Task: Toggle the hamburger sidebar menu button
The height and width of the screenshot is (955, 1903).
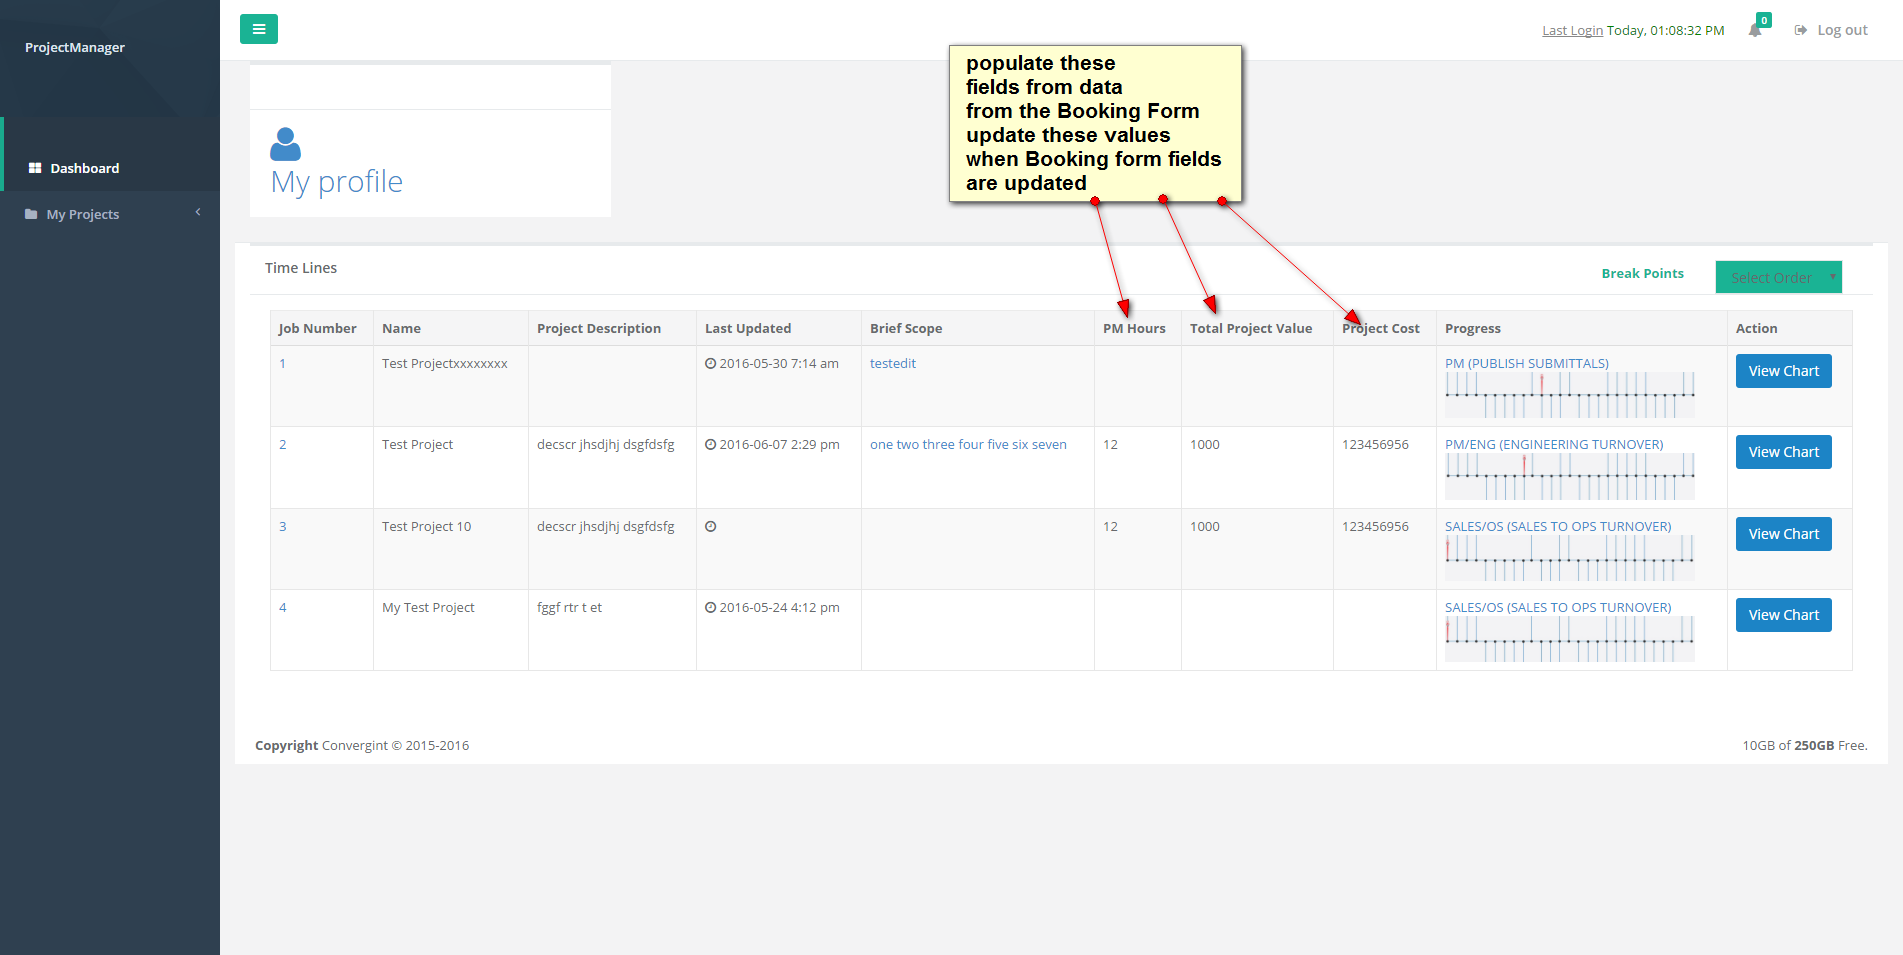Action: [x=259, y=29]
